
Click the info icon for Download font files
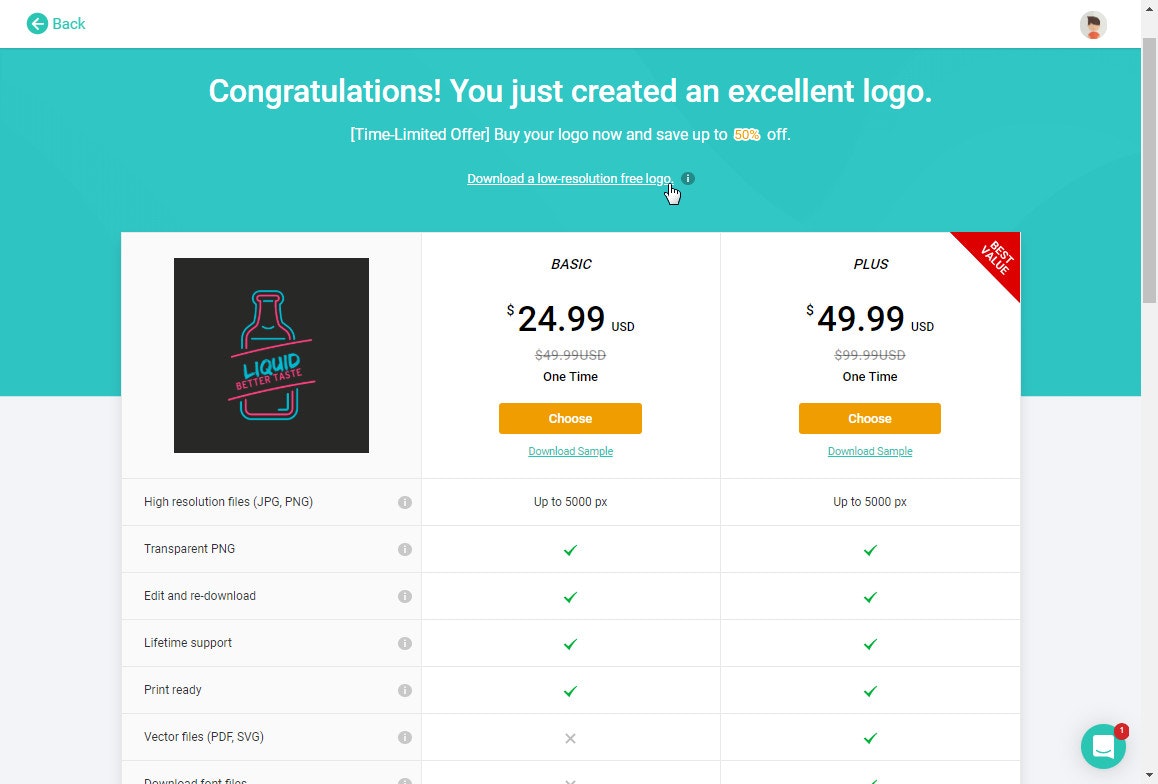coord(405,780)
